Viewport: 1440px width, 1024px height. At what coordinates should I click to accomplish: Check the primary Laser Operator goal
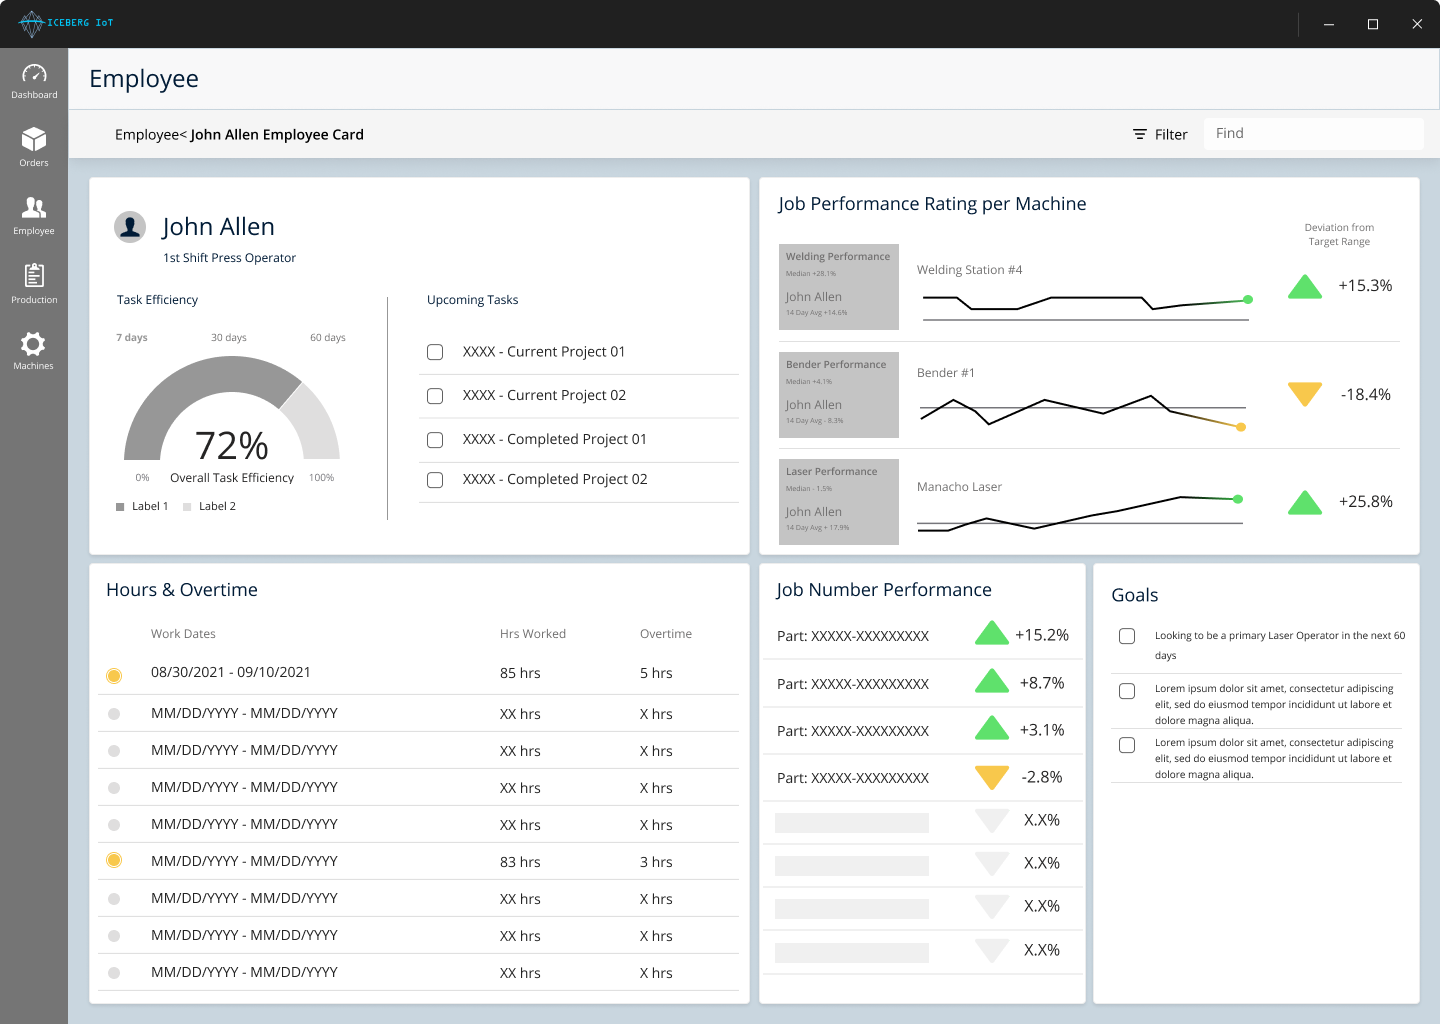1127,636
